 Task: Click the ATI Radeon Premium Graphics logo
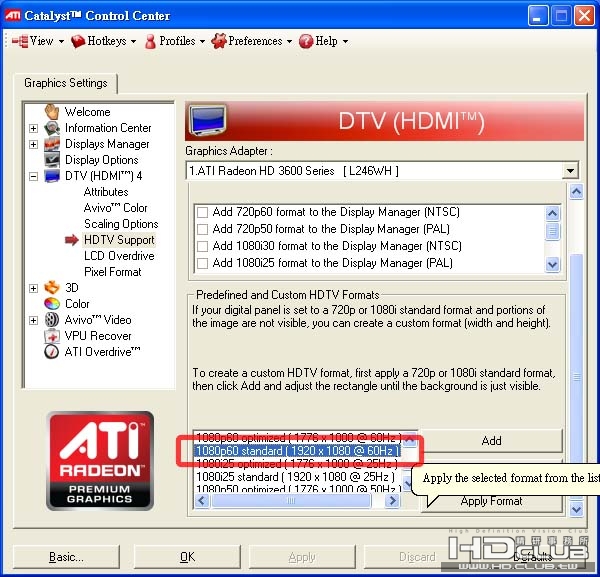100,461
